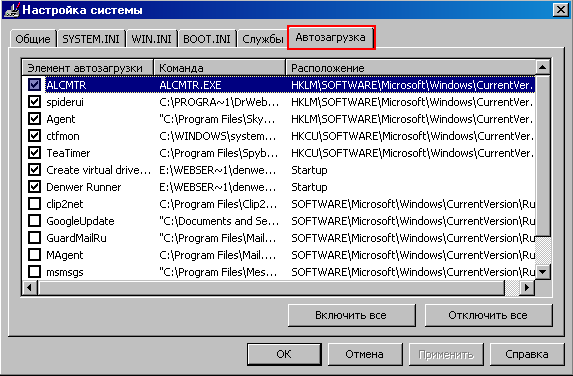Screen dimensions: 573x376
Task: Select the msmsgs row name
Action: pyautogui.click(x=65, y=272)
